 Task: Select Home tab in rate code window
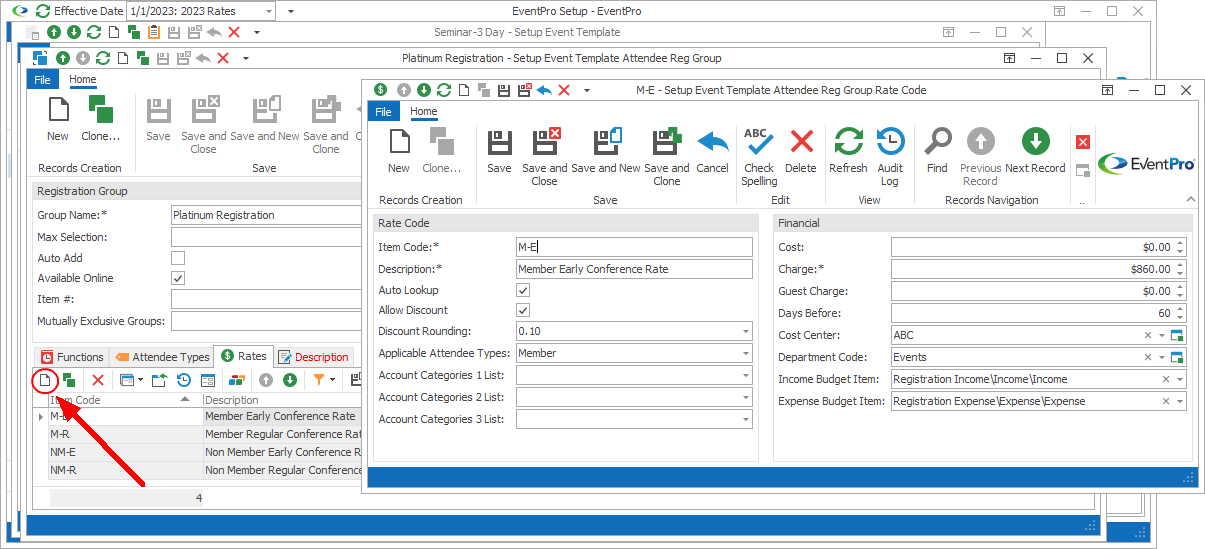[x=424, y=112]
